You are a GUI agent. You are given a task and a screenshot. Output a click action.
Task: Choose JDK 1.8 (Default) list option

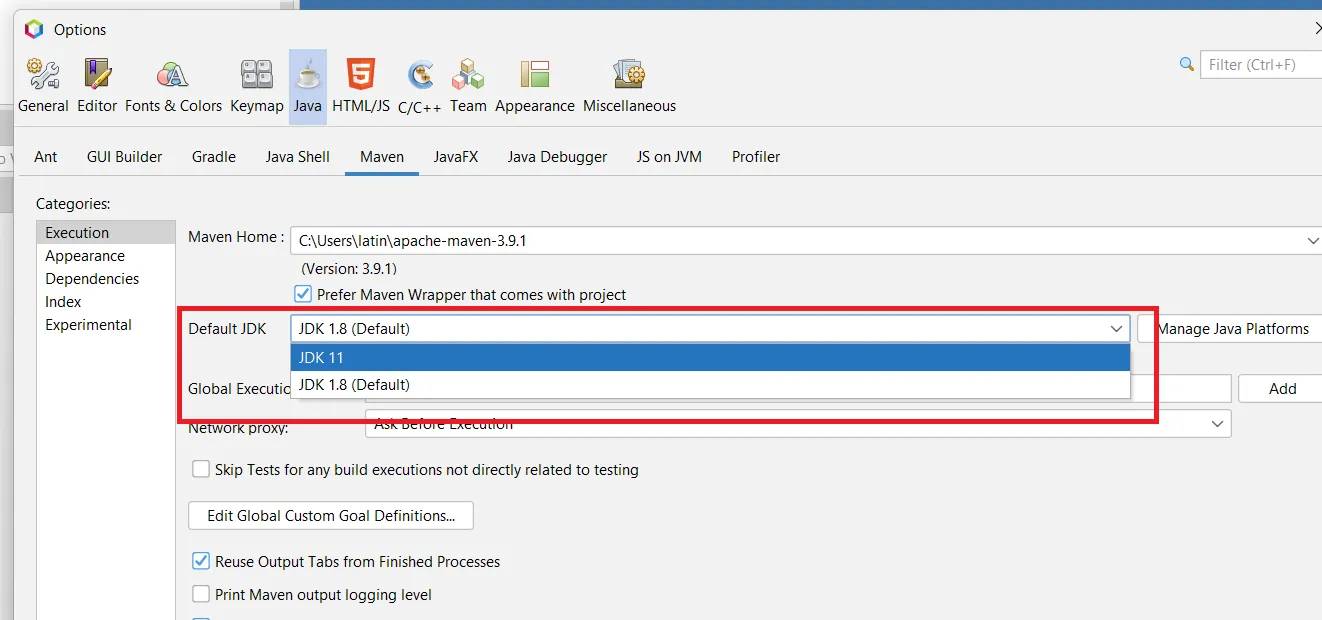710,385
